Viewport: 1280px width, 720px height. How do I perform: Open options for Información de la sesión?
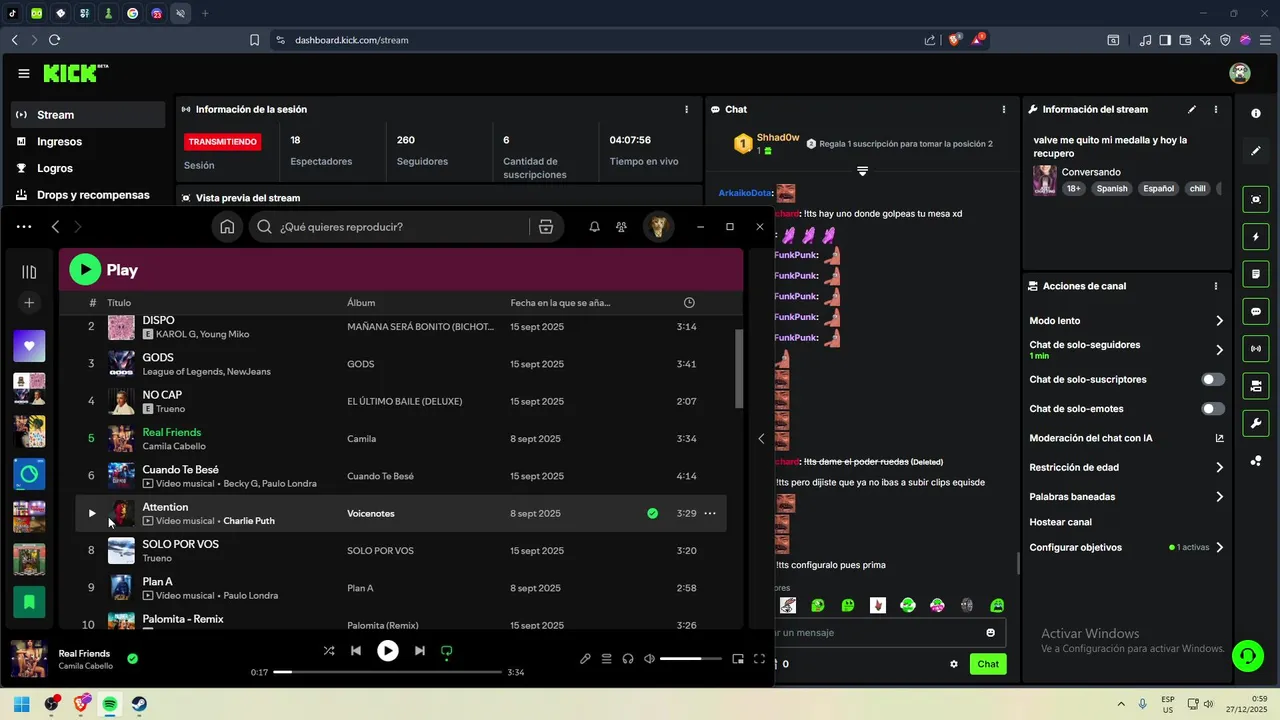pyautogui.click(x=686, y=109)
